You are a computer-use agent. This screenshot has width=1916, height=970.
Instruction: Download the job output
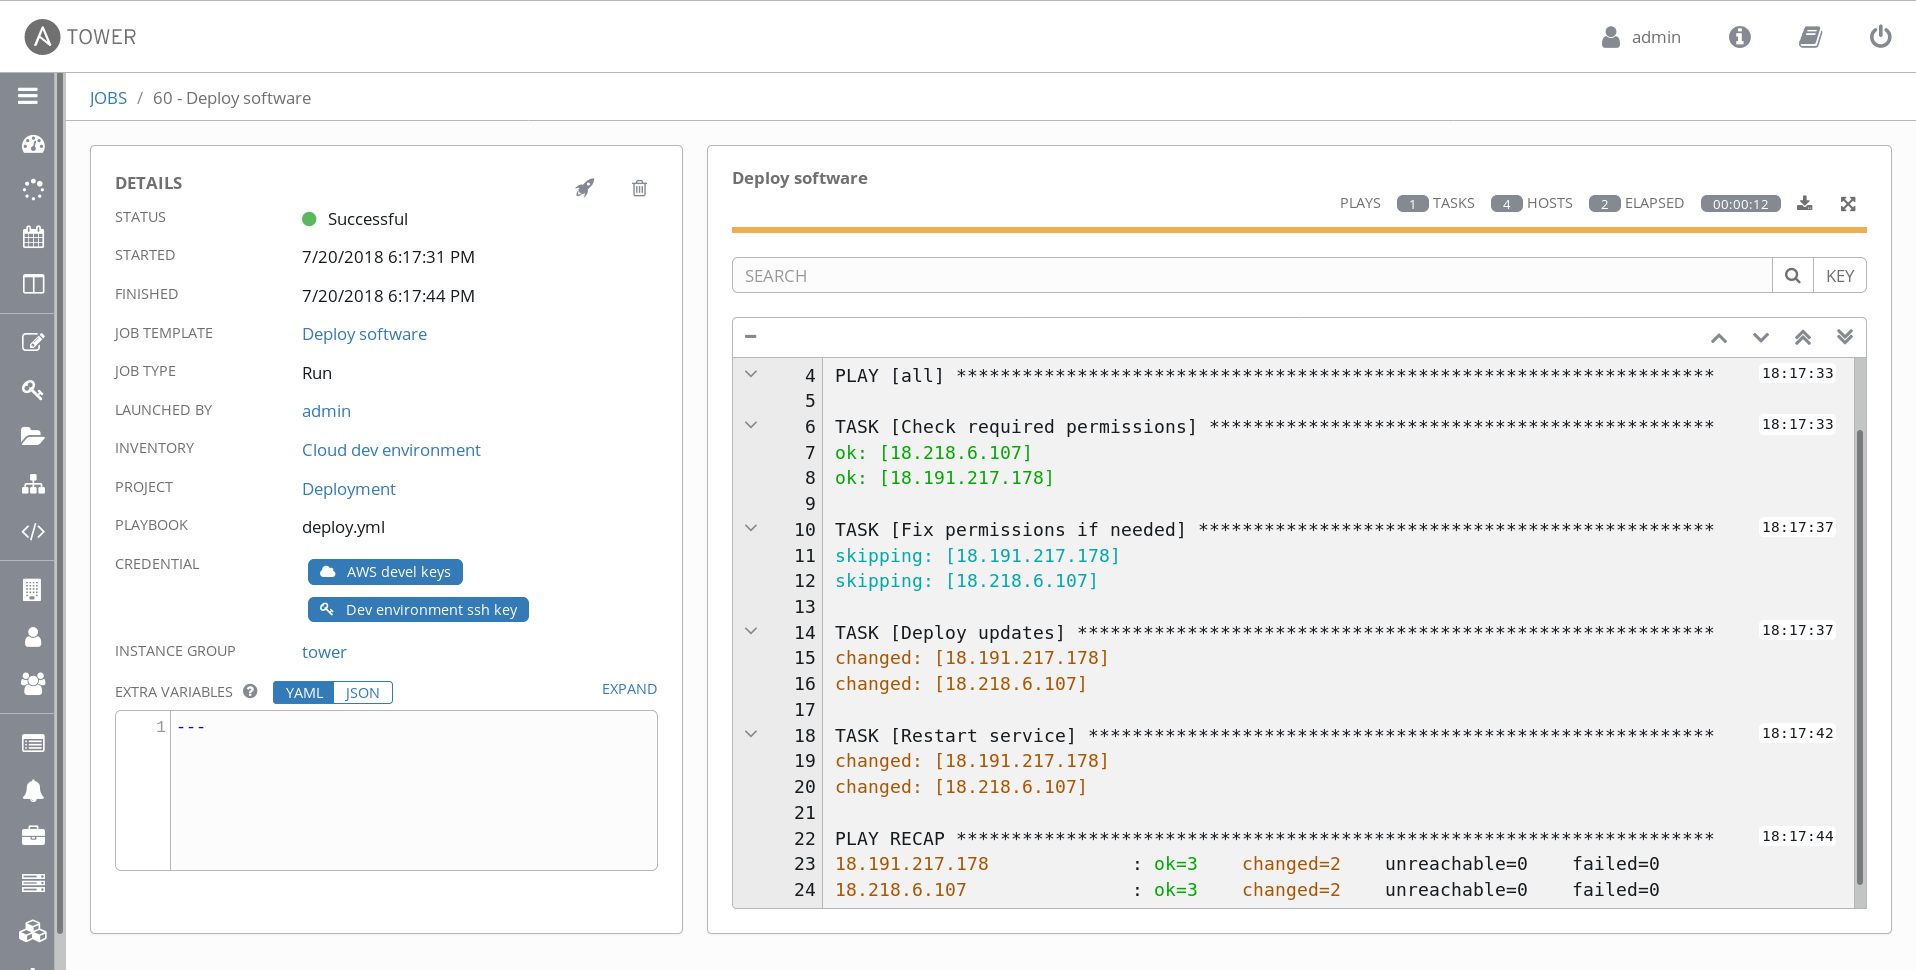1805,203
